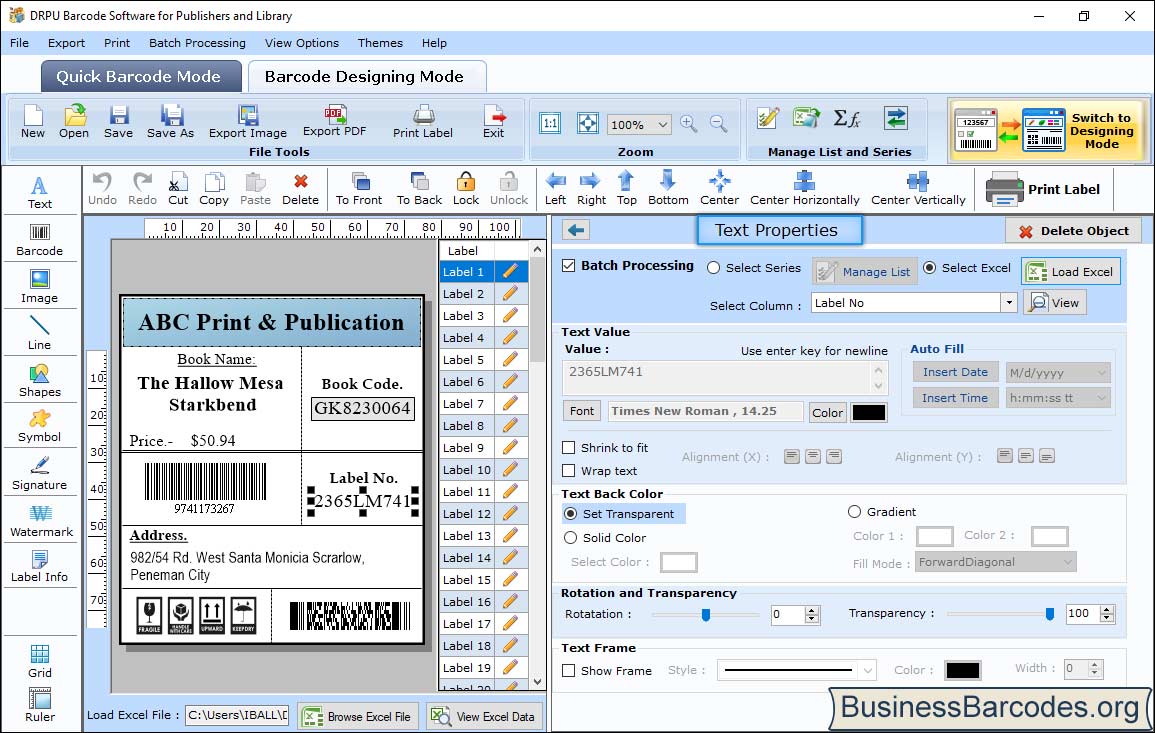Exit the application from File Tools
Image resolution: width=1155 pixels, height=733 pixels.
(x=494, y=122)
